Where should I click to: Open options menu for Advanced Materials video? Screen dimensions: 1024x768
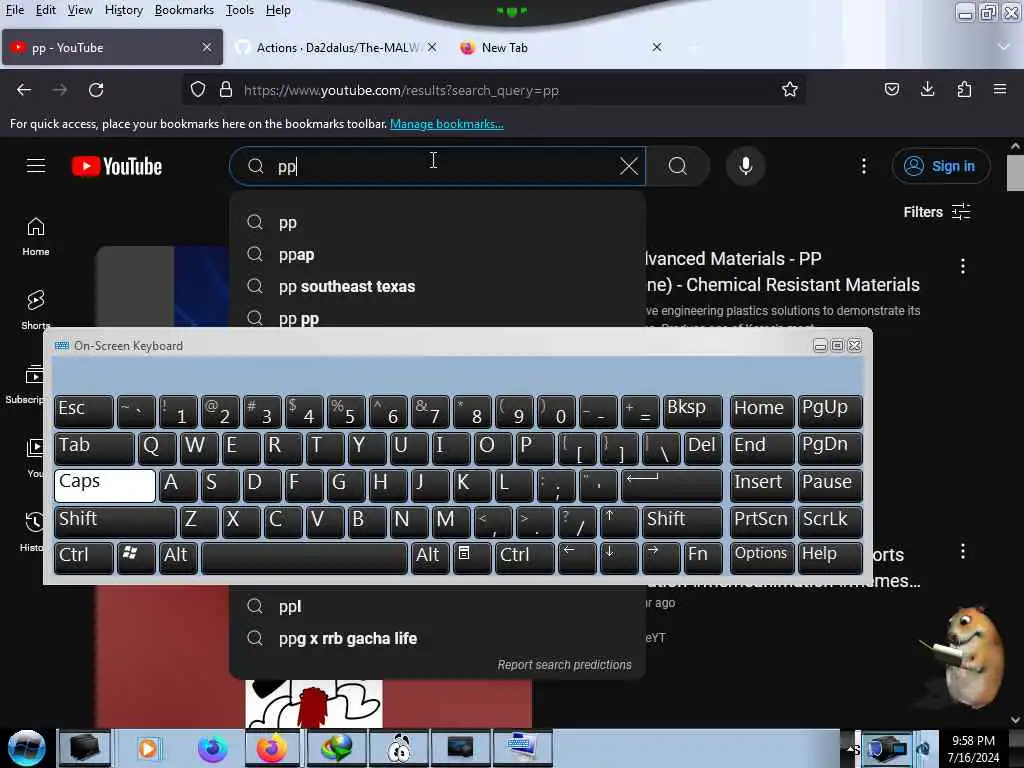[x=963, y=266]
